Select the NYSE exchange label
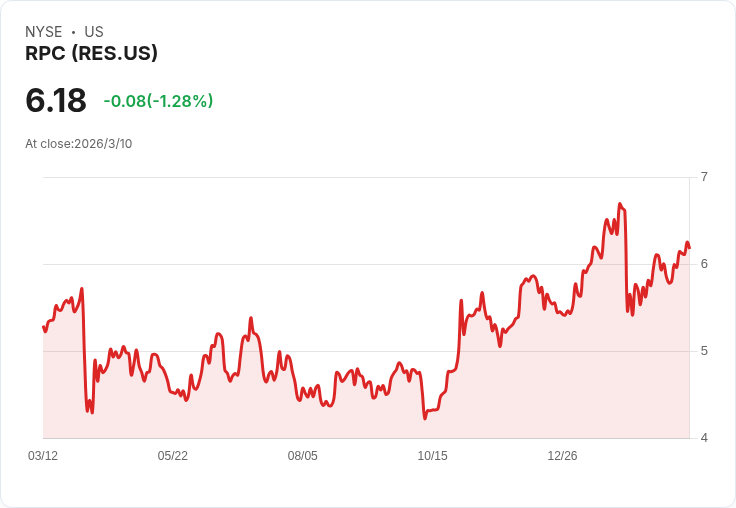 (44, 32)
